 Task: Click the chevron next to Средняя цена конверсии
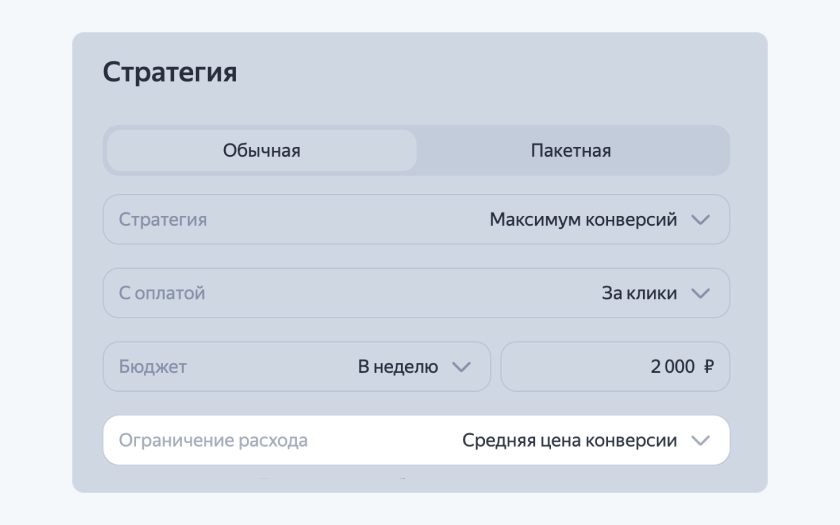click(700, 441)
